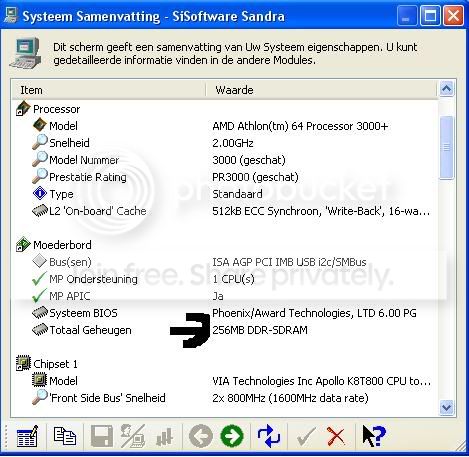Click the greyed-out save floppy icon

(x=102, y=436)
